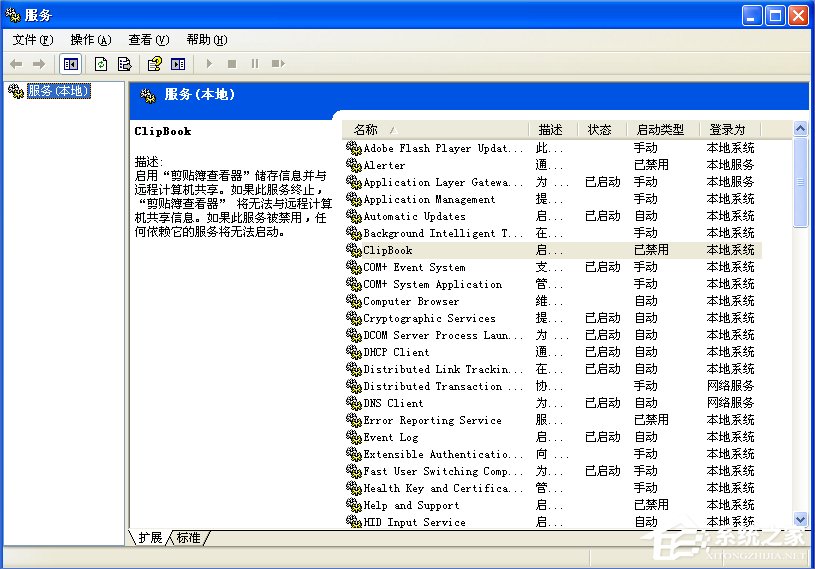The image size is (815, 569).
Task: Click ClipBook heading in description pane
Action: pyautogui.click(x=163, y=131)
